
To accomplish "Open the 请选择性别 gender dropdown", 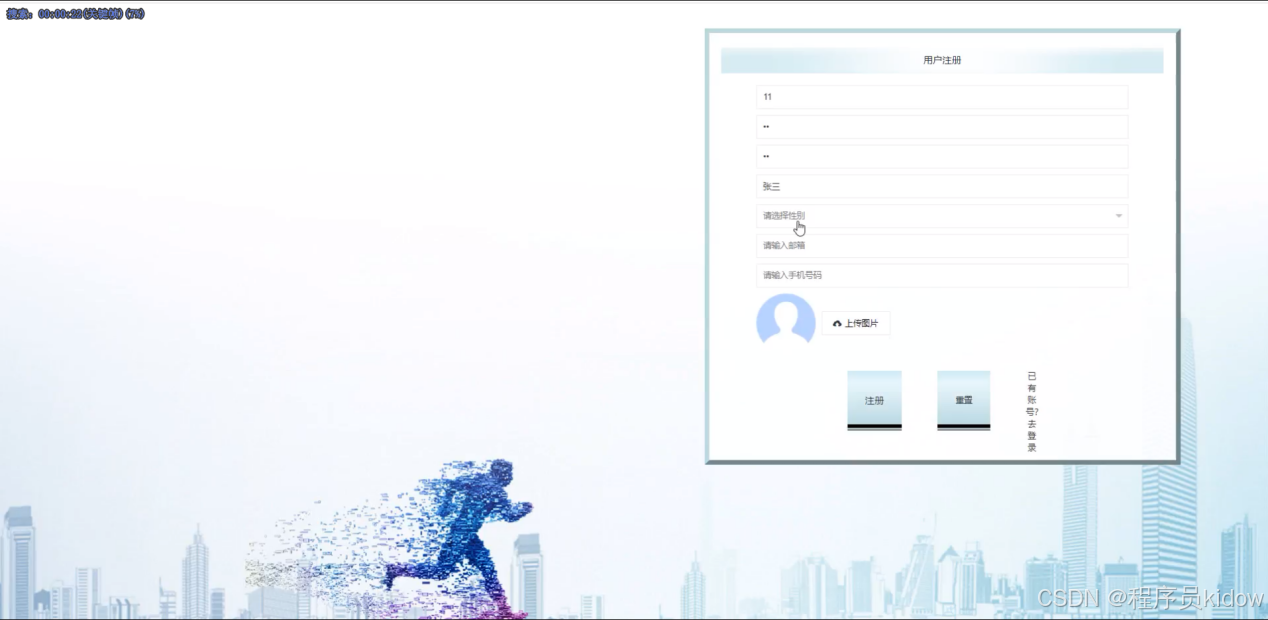I will 942,216.
